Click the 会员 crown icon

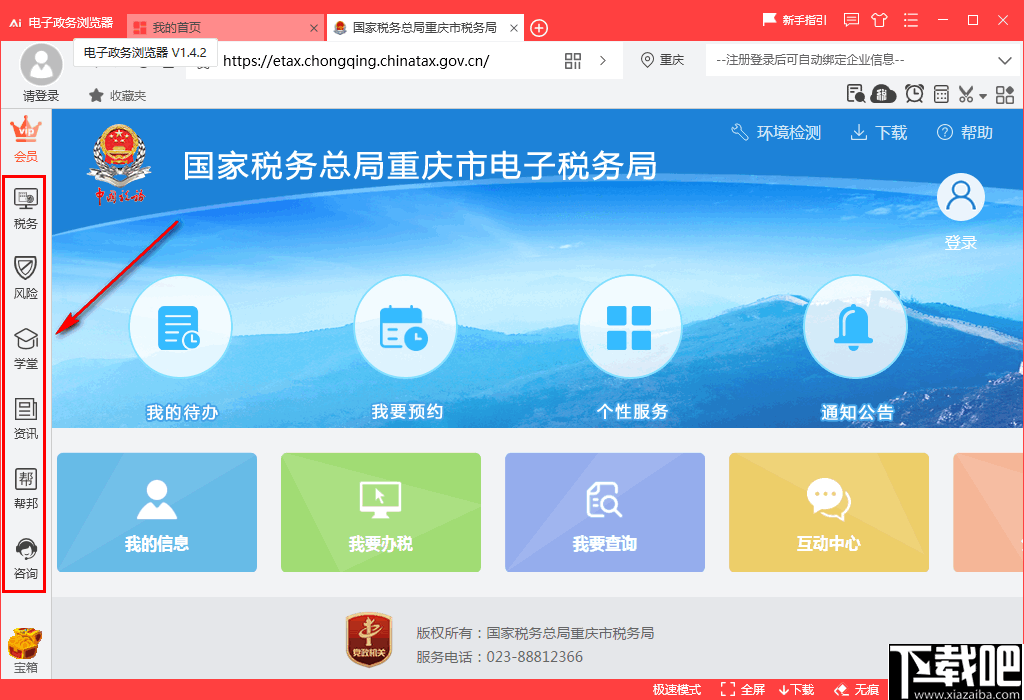pos(24,137)
